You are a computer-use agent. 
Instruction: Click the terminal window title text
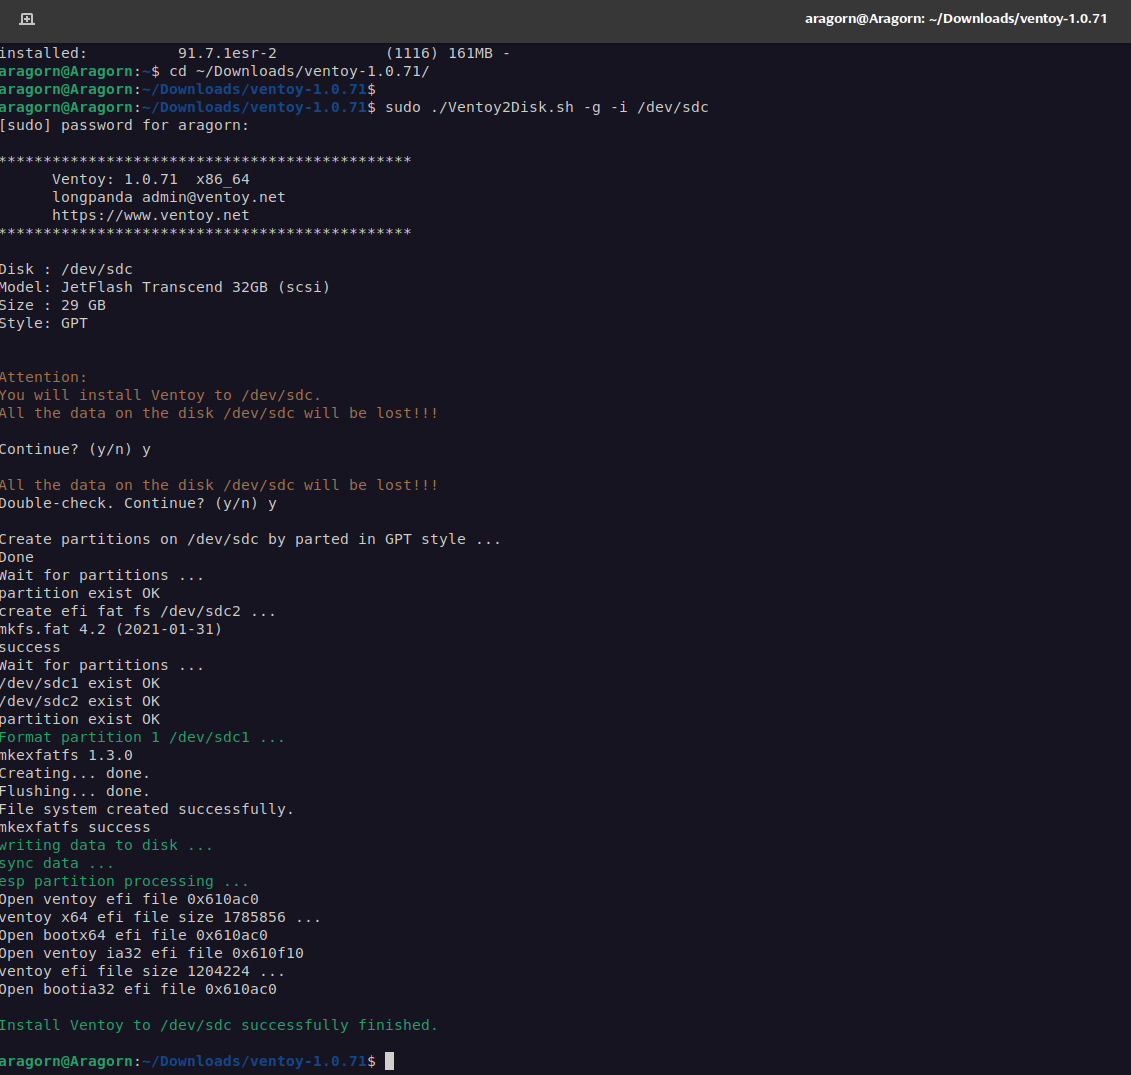955,19
